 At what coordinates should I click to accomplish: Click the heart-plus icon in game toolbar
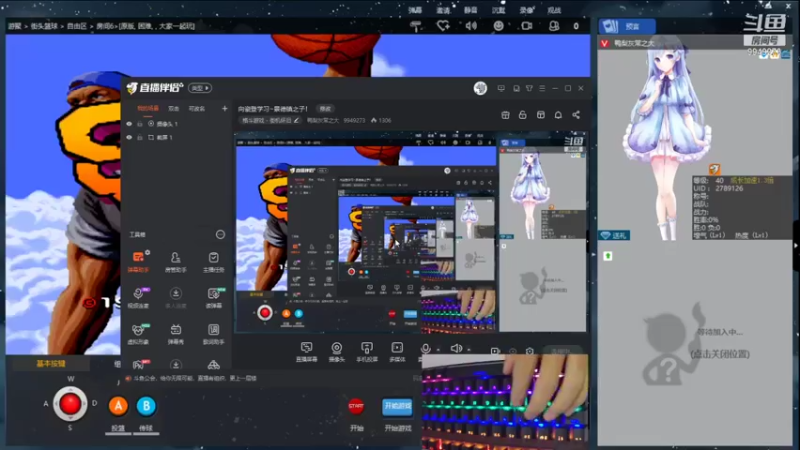point(443,26)
